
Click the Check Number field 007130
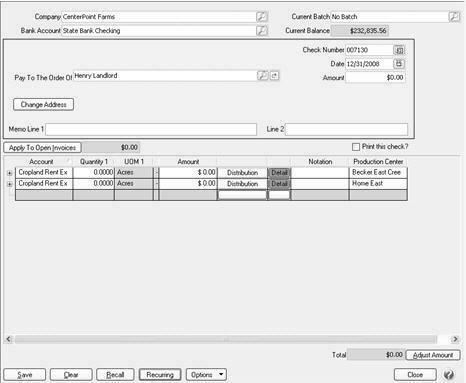pyautogui.click(x=369, y=50)
